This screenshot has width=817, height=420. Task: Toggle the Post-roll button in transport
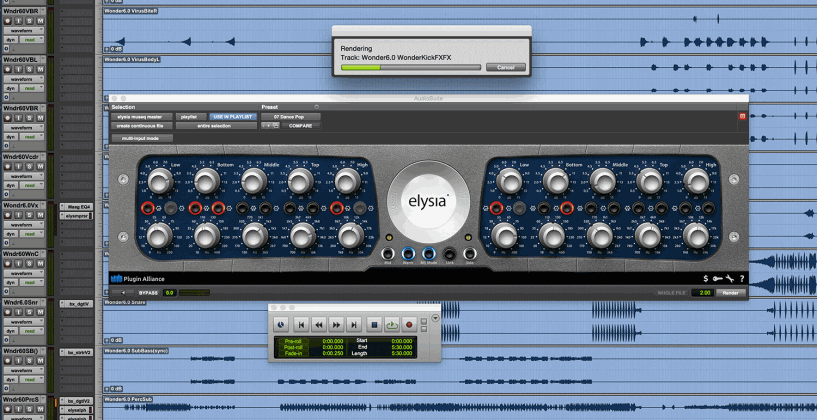tap(293, 347)
